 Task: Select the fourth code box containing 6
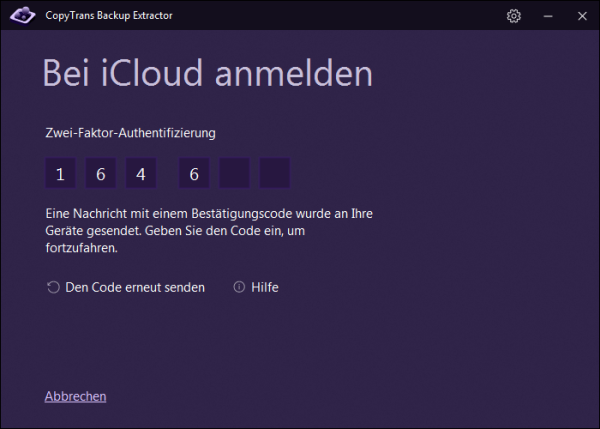click(194, 174)
